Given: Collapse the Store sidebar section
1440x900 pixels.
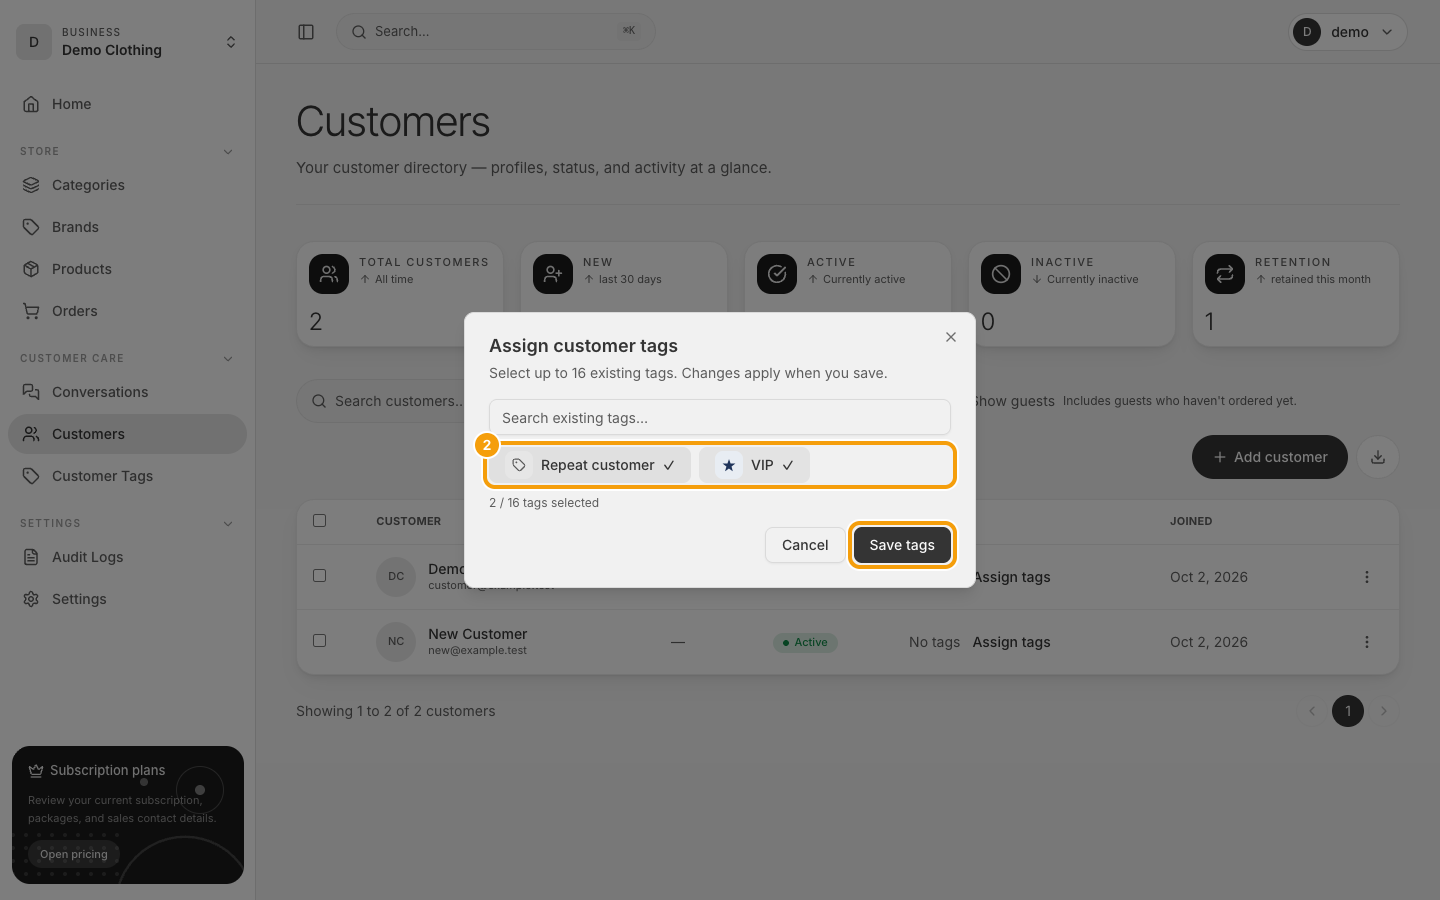Looking at the screenshot, I should [x=228, y=152].
